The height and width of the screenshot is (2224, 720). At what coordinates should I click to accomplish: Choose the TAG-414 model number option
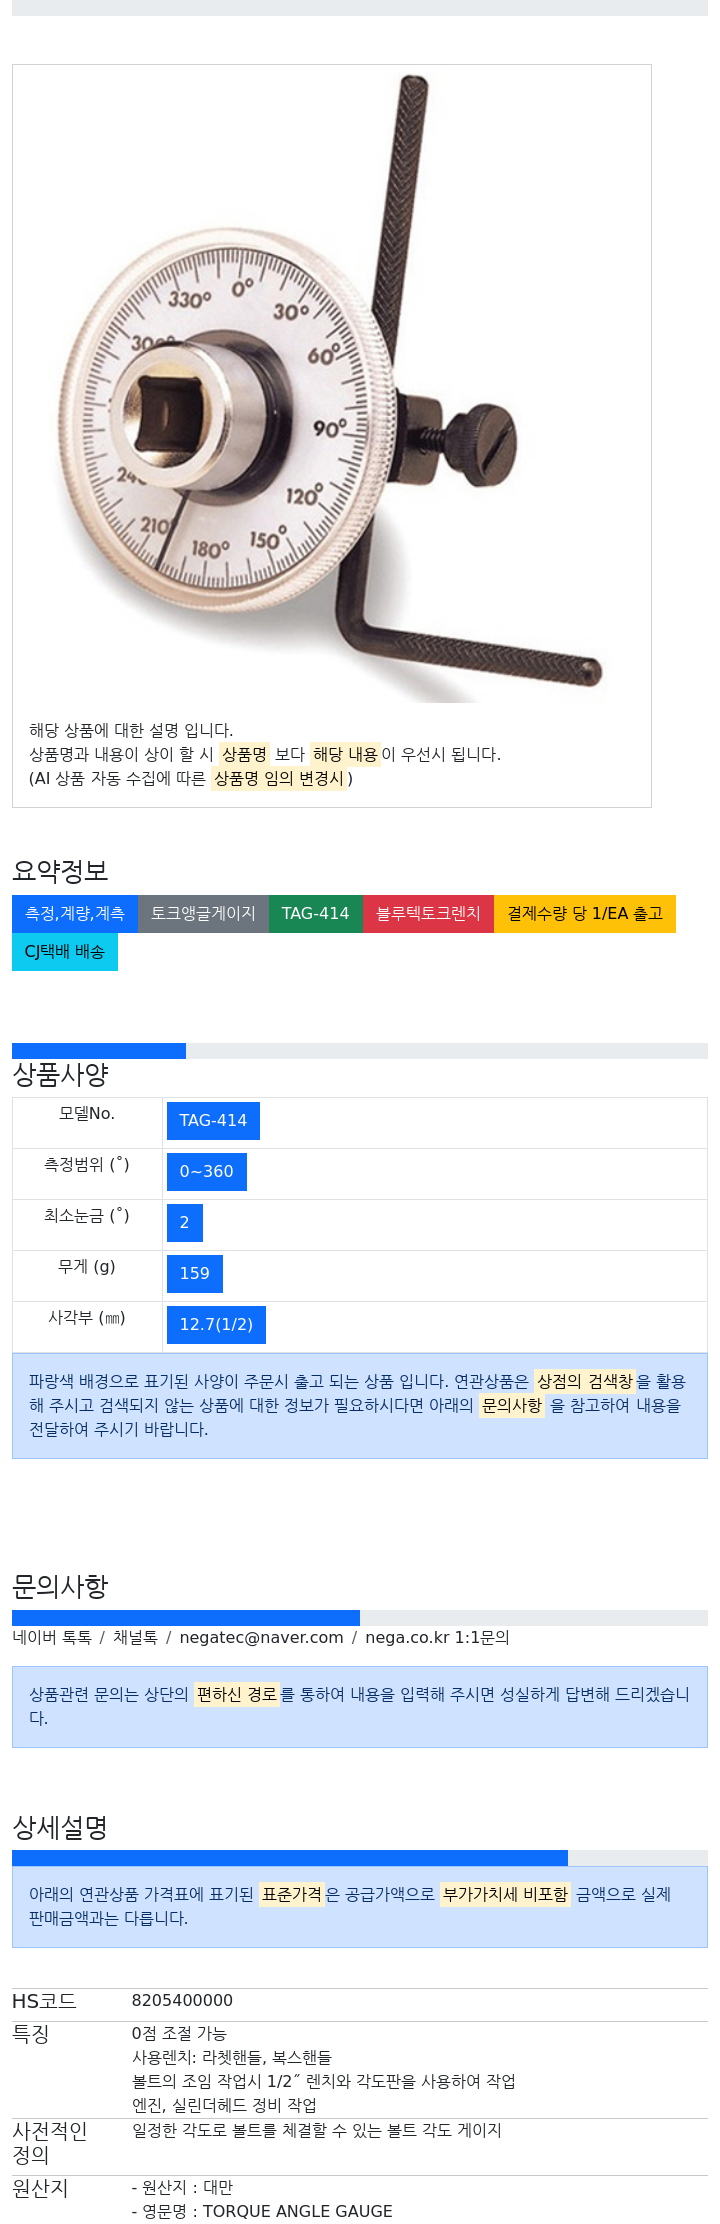click(213, 1121)
